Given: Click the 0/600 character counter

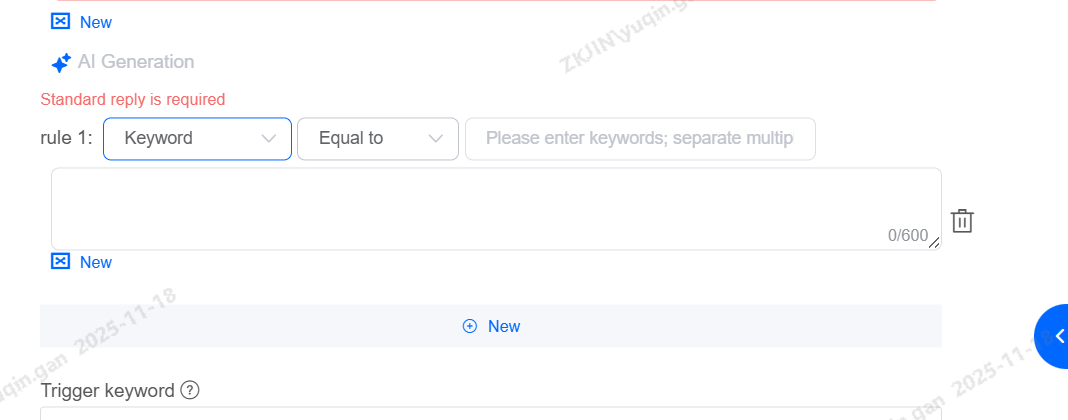Looking at the screenshot, I should tap(907, 236).
